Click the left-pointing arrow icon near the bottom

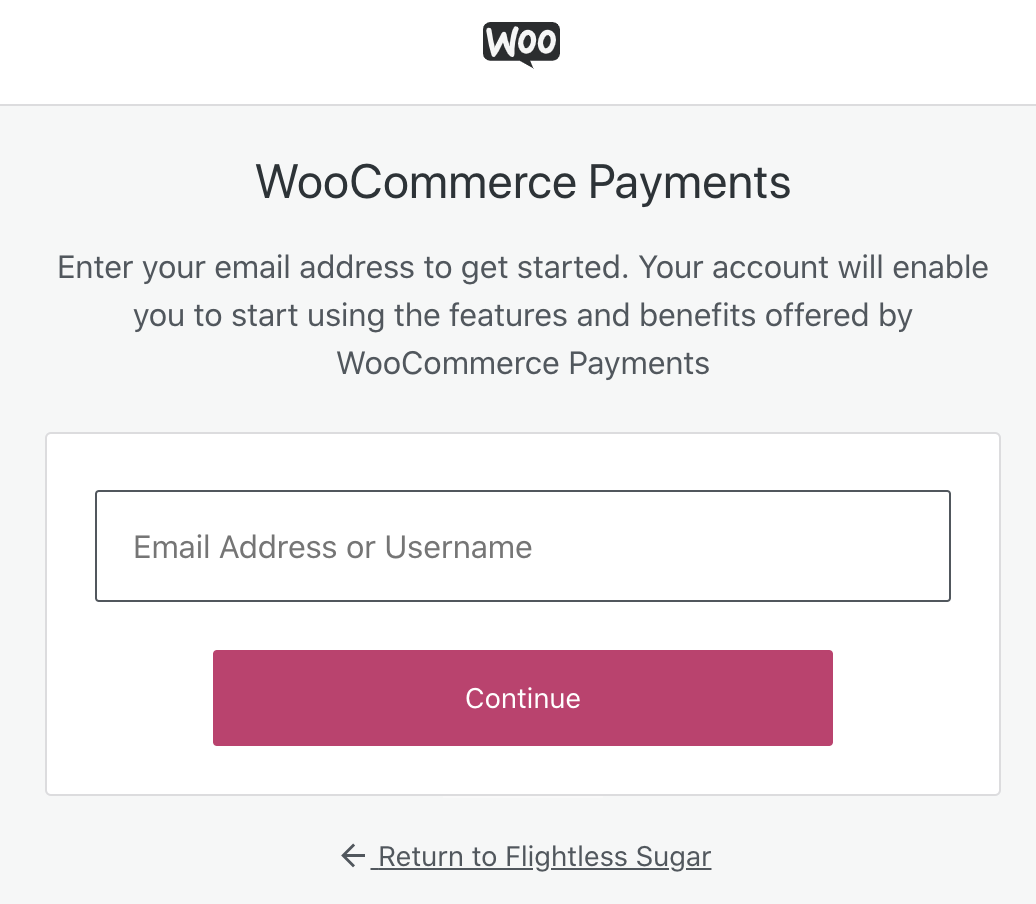coord(352,856)
